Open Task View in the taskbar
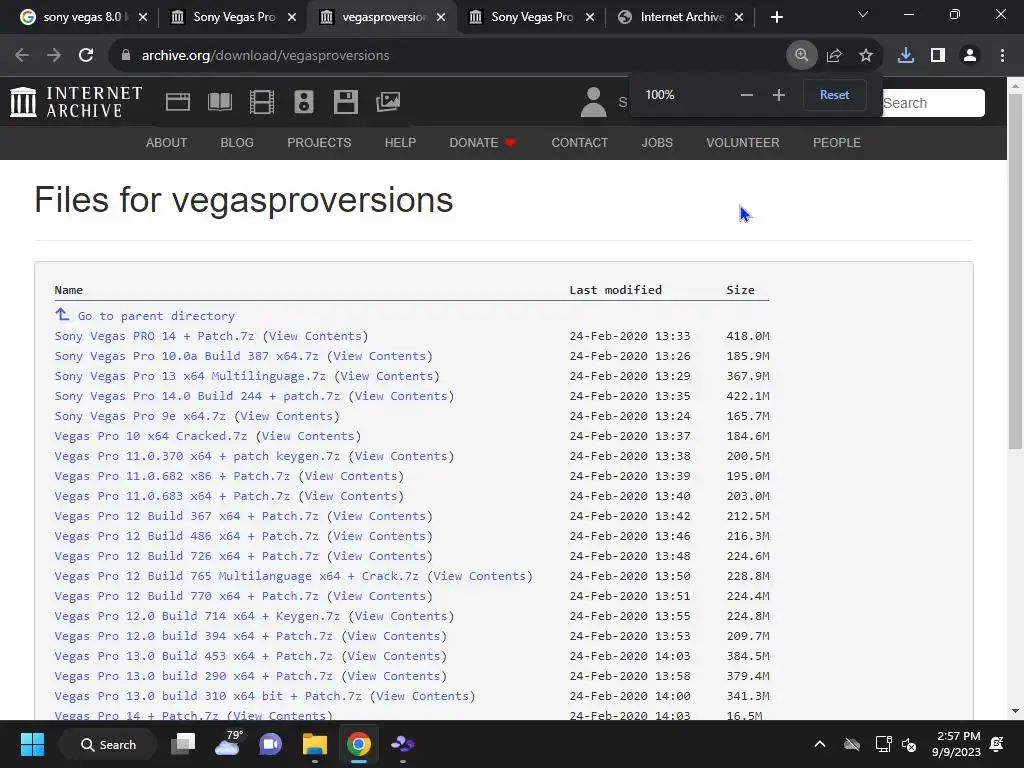 click(184, 744)
